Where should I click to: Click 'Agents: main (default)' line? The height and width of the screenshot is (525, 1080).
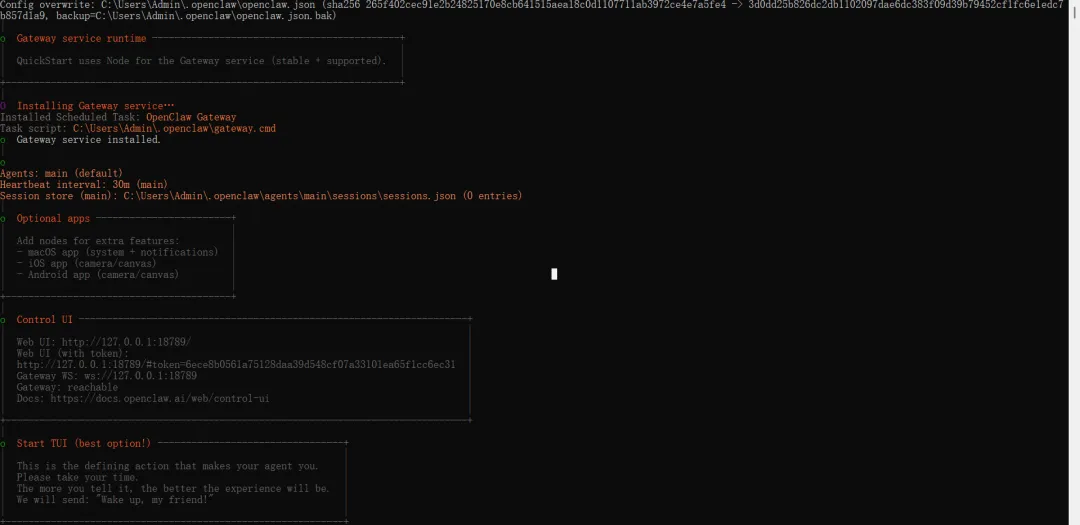(61, 174)
